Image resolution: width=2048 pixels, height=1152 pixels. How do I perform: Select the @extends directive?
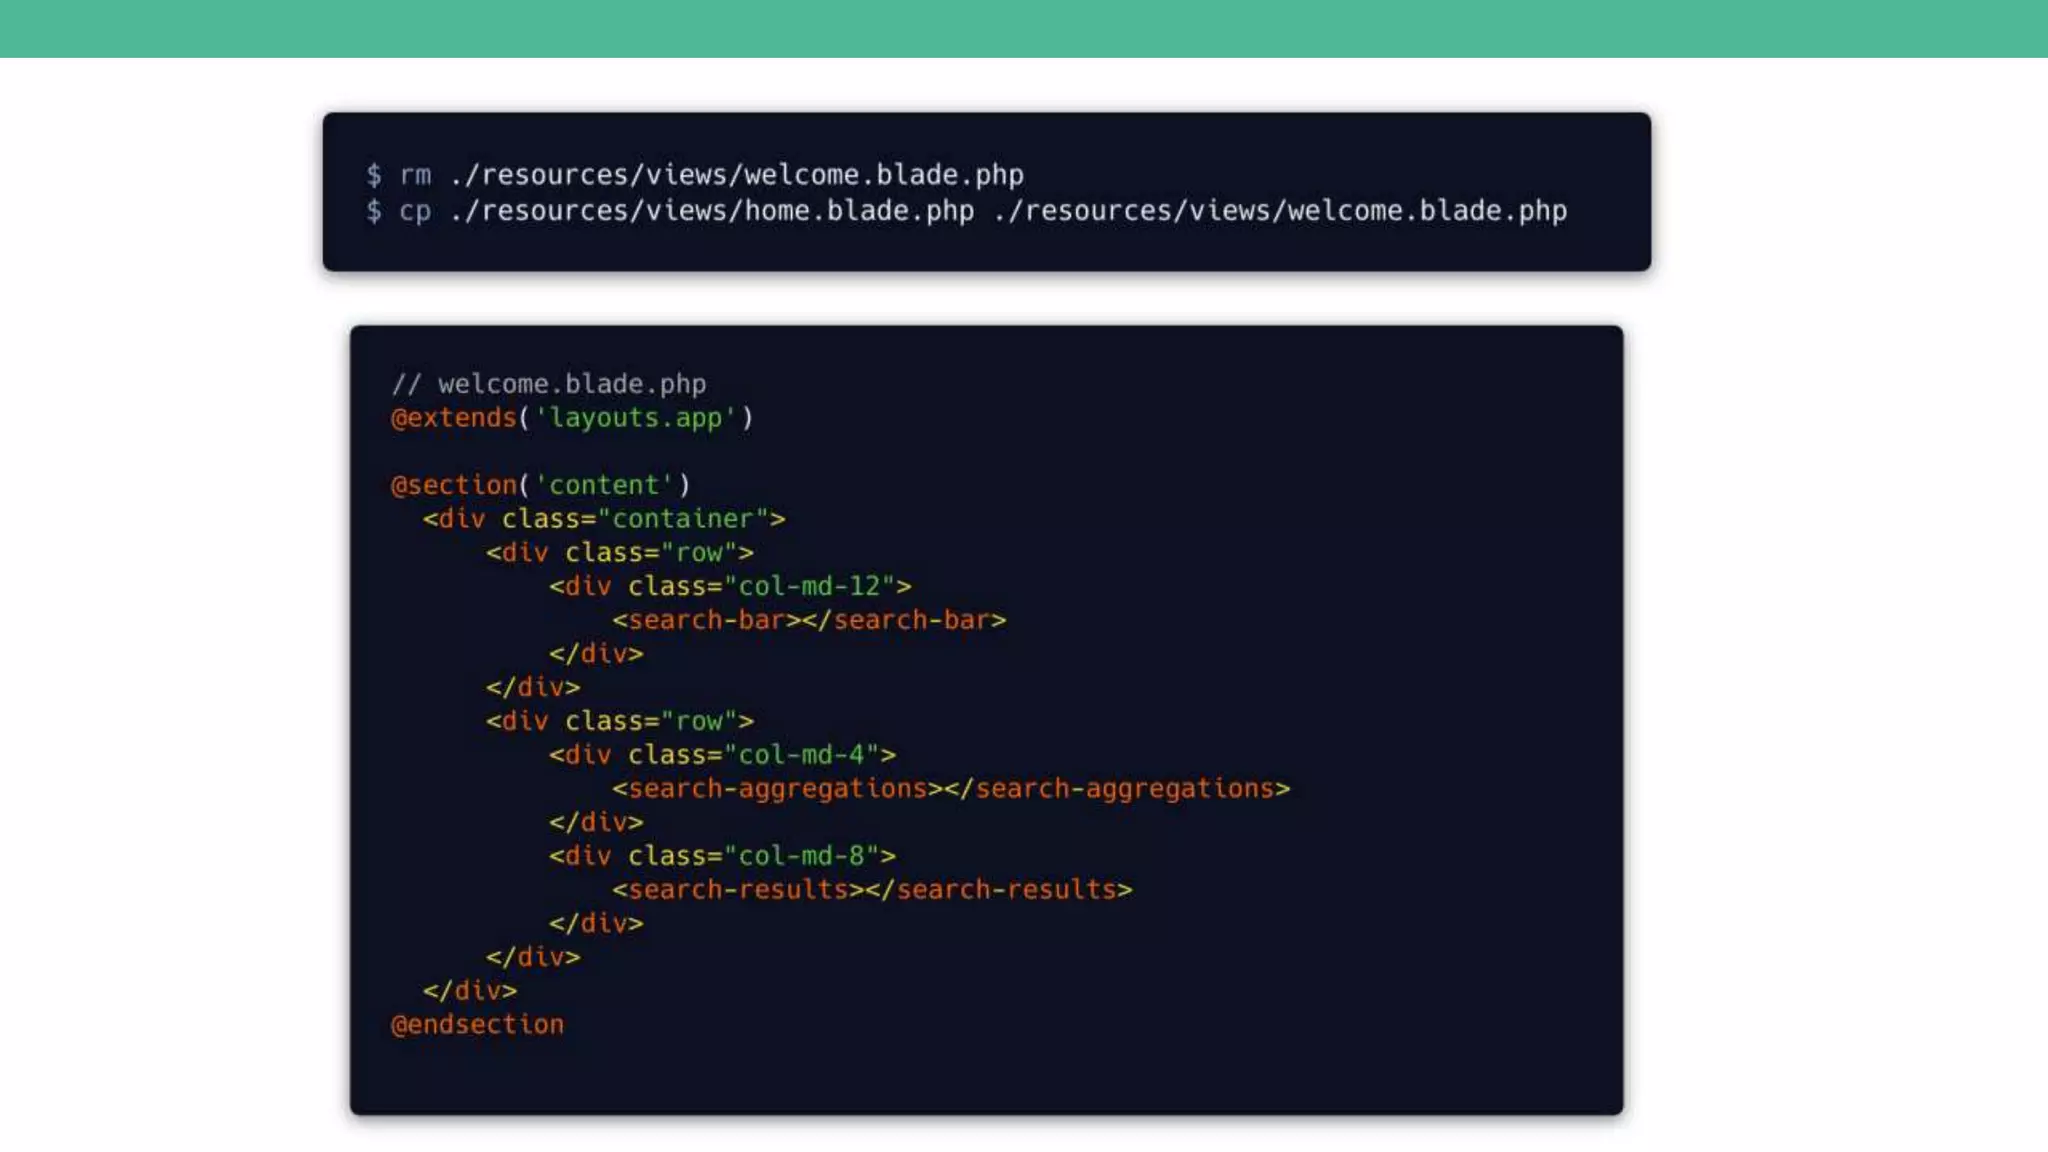click(x=453, y=418)
